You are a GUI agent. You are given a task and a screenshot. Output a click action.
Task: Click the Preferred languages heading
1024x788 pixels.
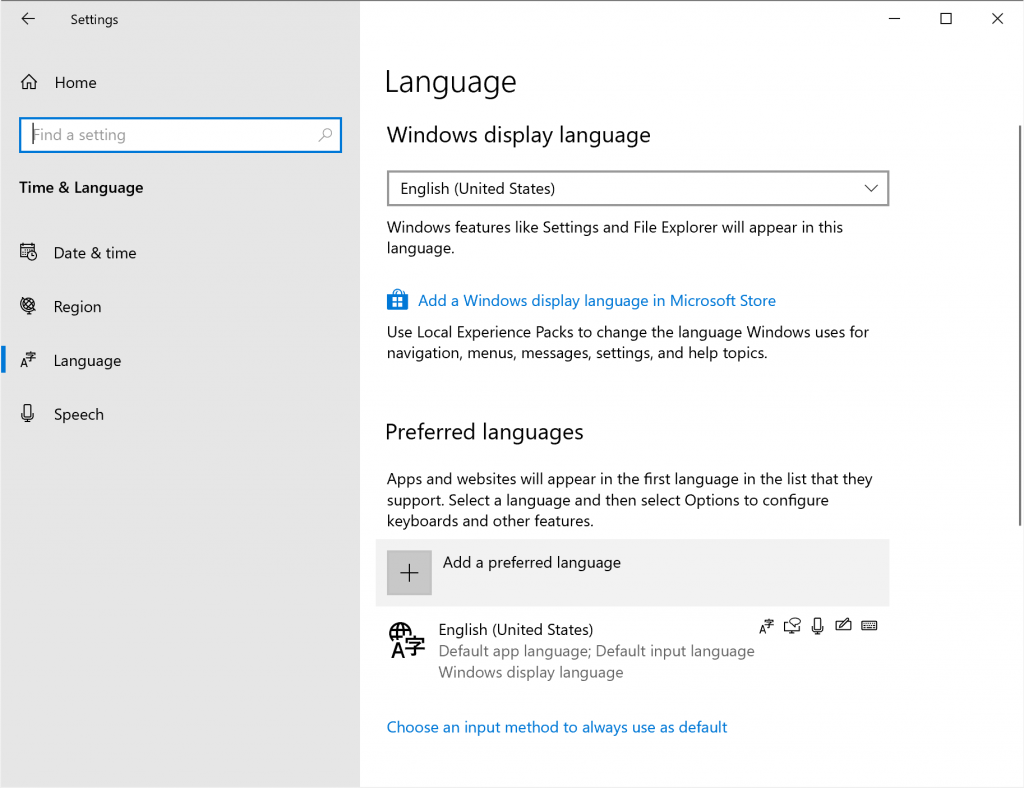pyautogui.click(x=484, y=432)
